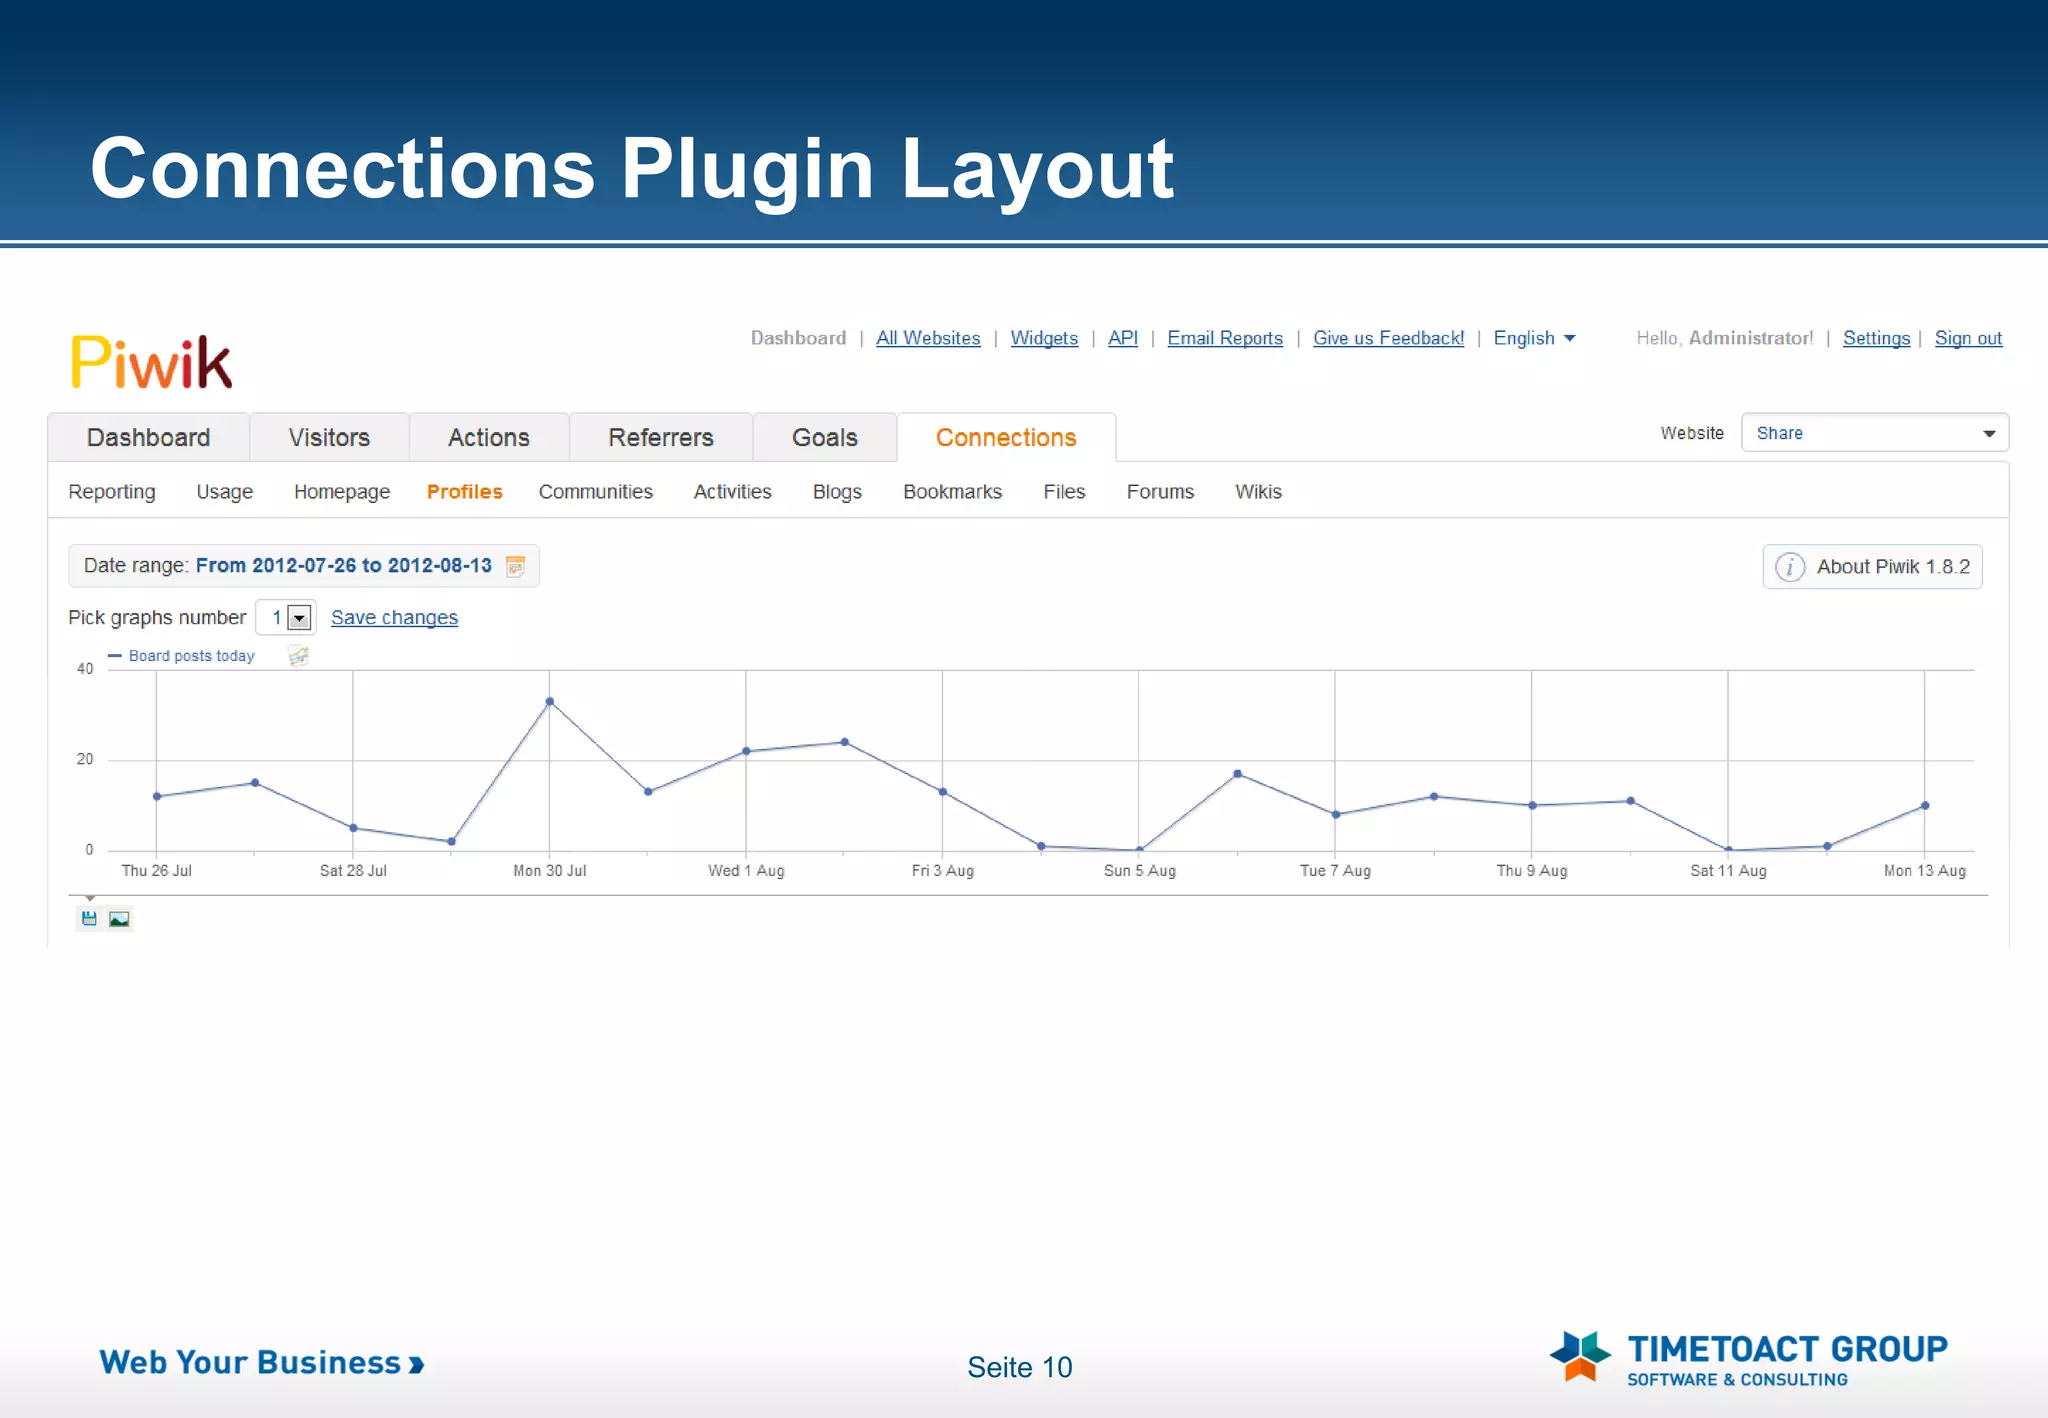Viewport: 2048px width, 1418px height.
Task: Click the Sun 5 Aug axis label
Action: click(1139, 871)
